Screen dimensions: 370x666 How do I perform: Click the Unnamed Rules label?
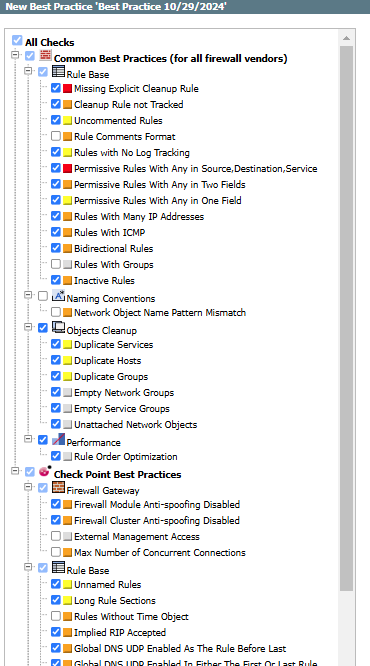click(107, 584)
